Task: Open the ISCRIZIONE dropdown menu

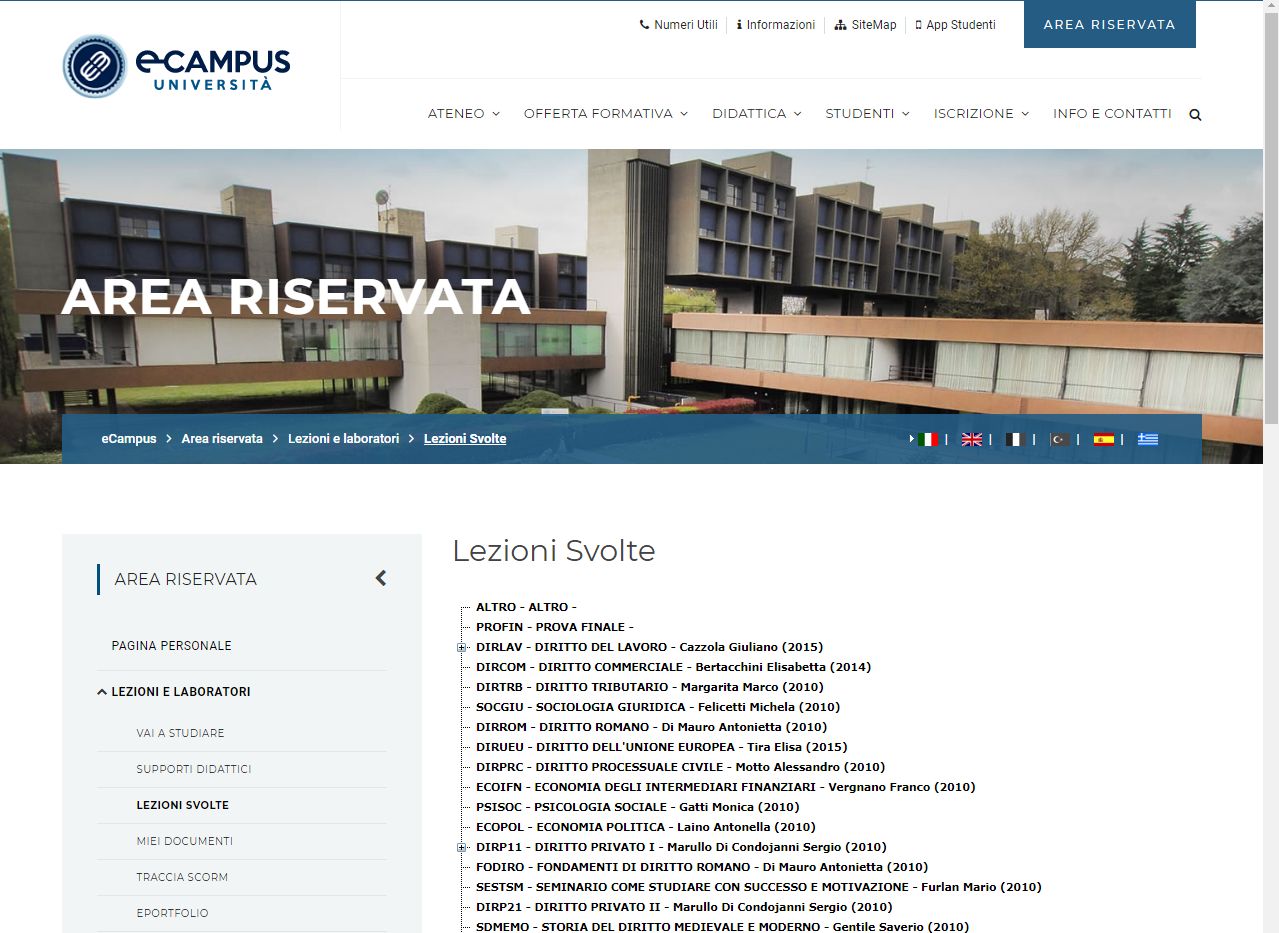Action: 981,114
